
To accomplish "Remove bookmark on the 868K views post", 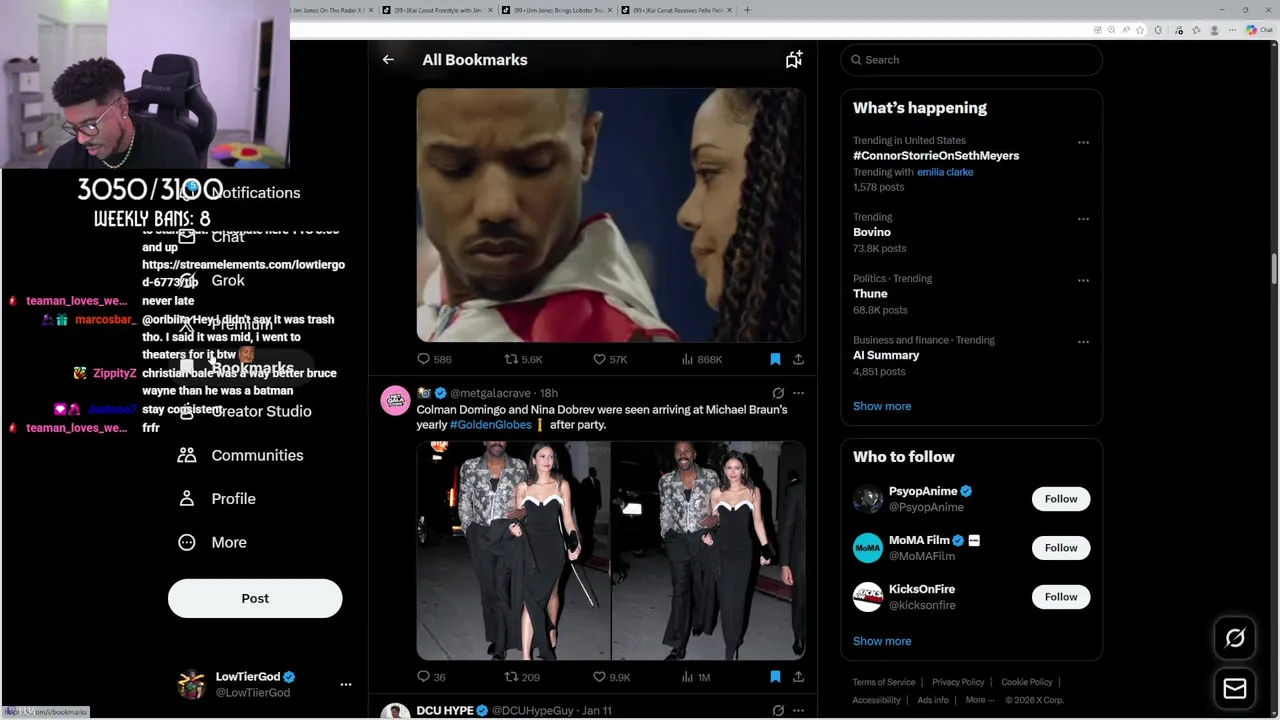I will tap(775, 359).
